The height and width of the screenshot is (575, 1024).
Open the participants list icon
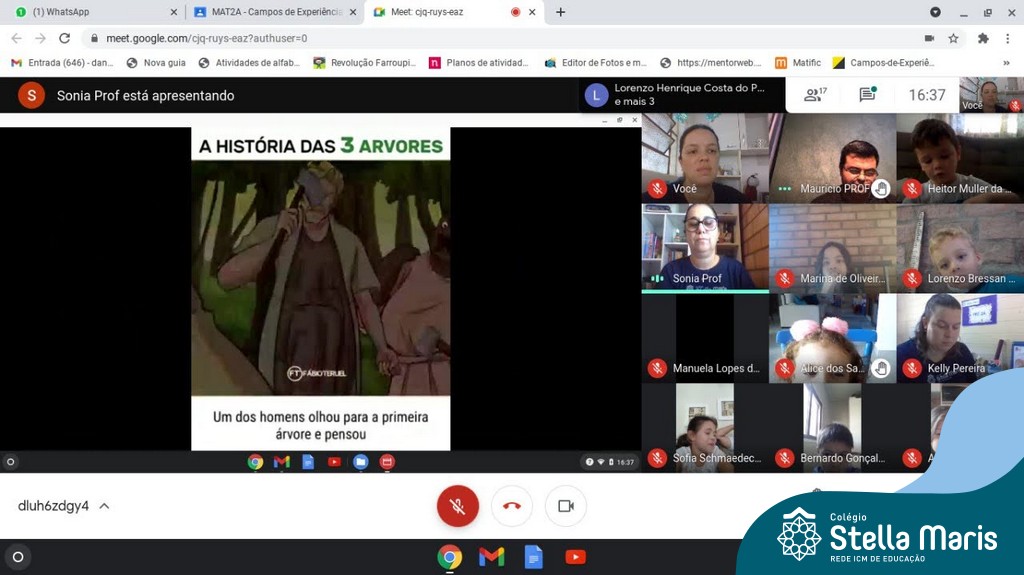coord(815,95)
